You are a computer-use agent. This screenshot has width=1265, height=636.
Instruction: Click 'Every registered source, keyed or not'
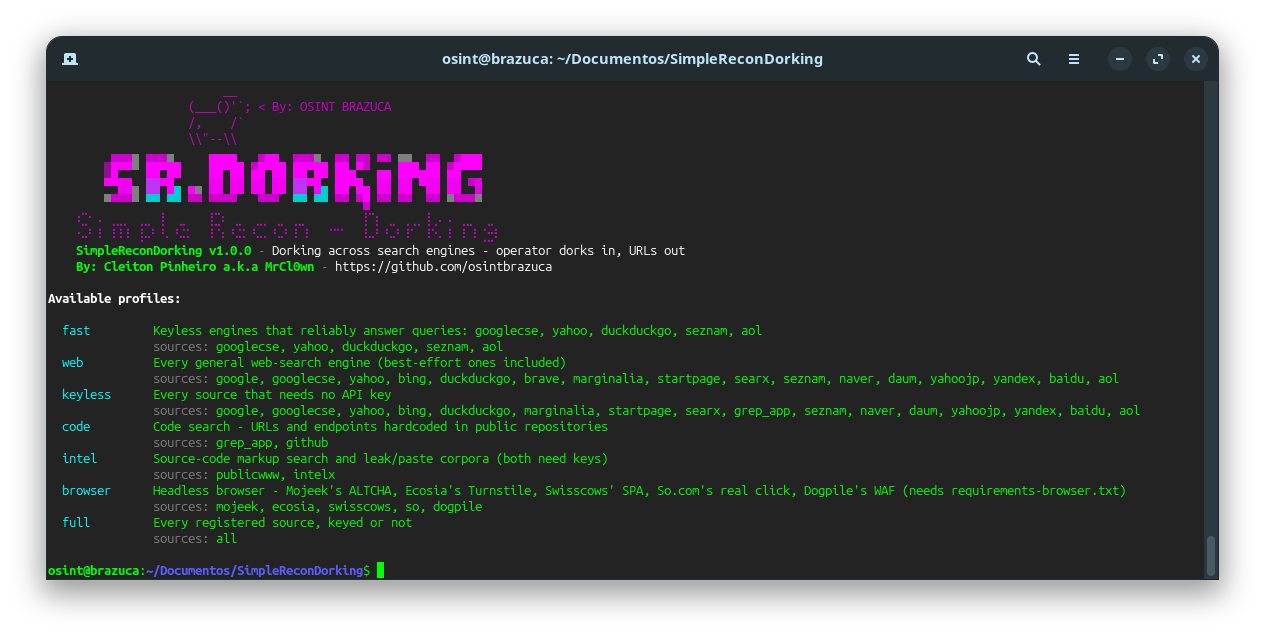pos(282,523)
